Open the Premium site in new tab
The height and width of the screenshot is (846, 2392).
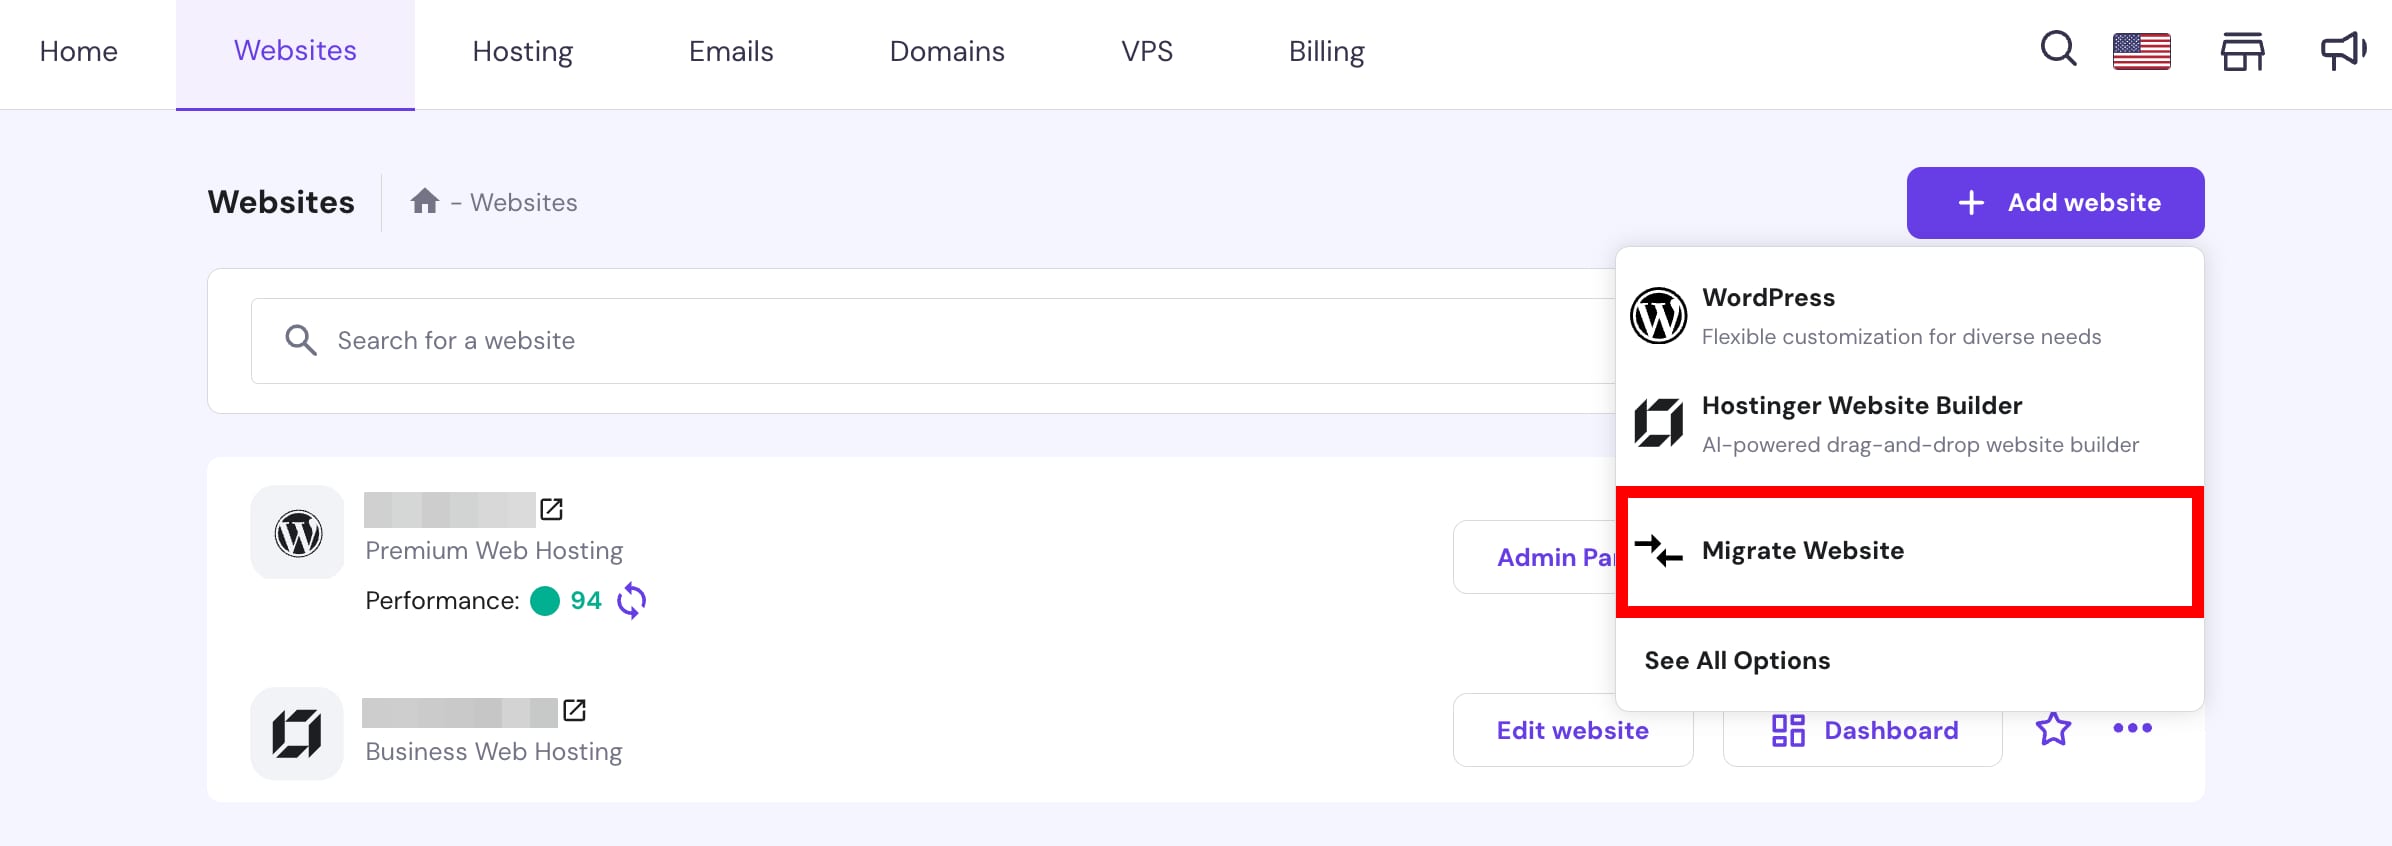click(x=552, y=509)
